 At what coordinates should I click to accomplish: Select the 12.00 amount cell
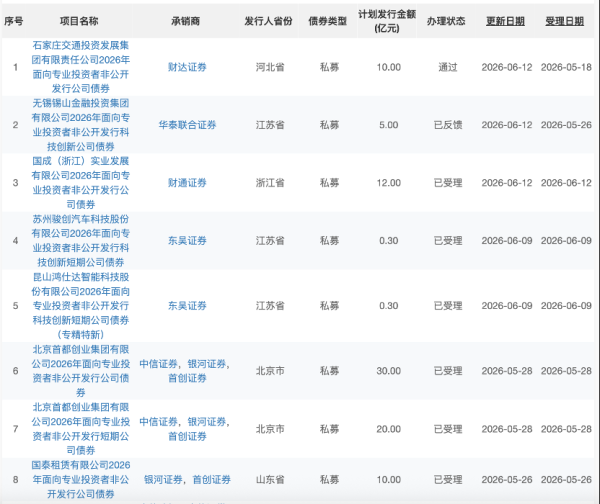point(388,183)
